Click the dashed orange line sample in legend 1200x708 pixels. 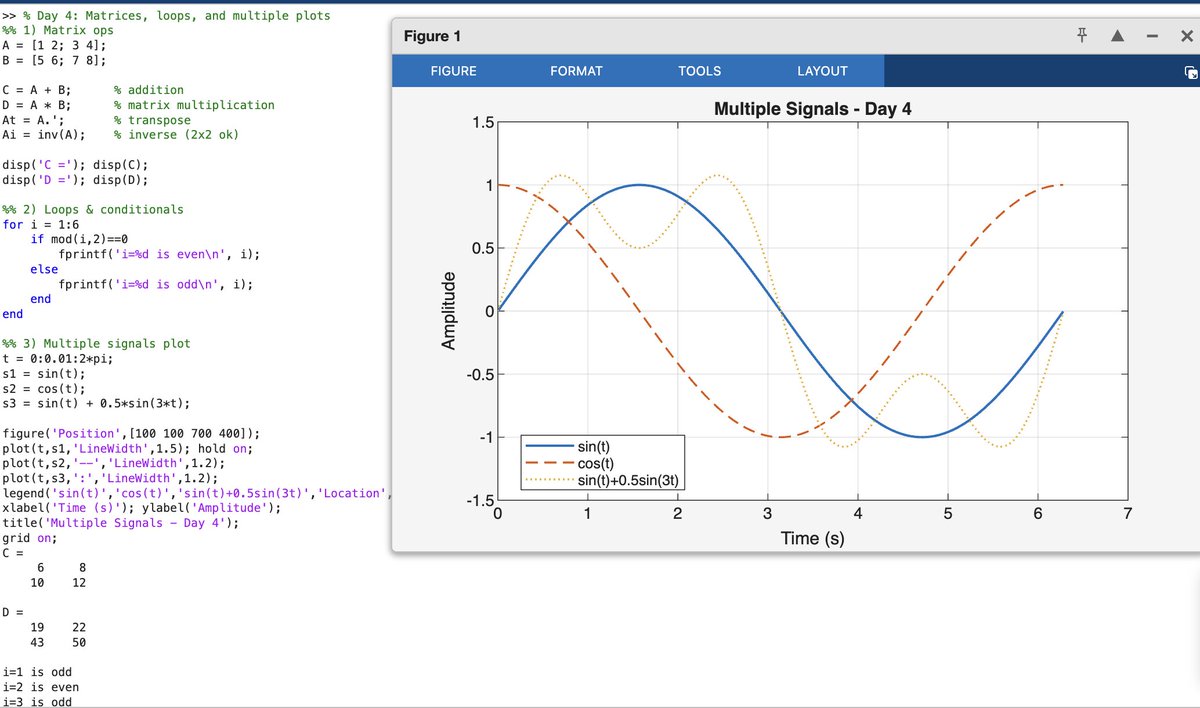coord(549,463)
